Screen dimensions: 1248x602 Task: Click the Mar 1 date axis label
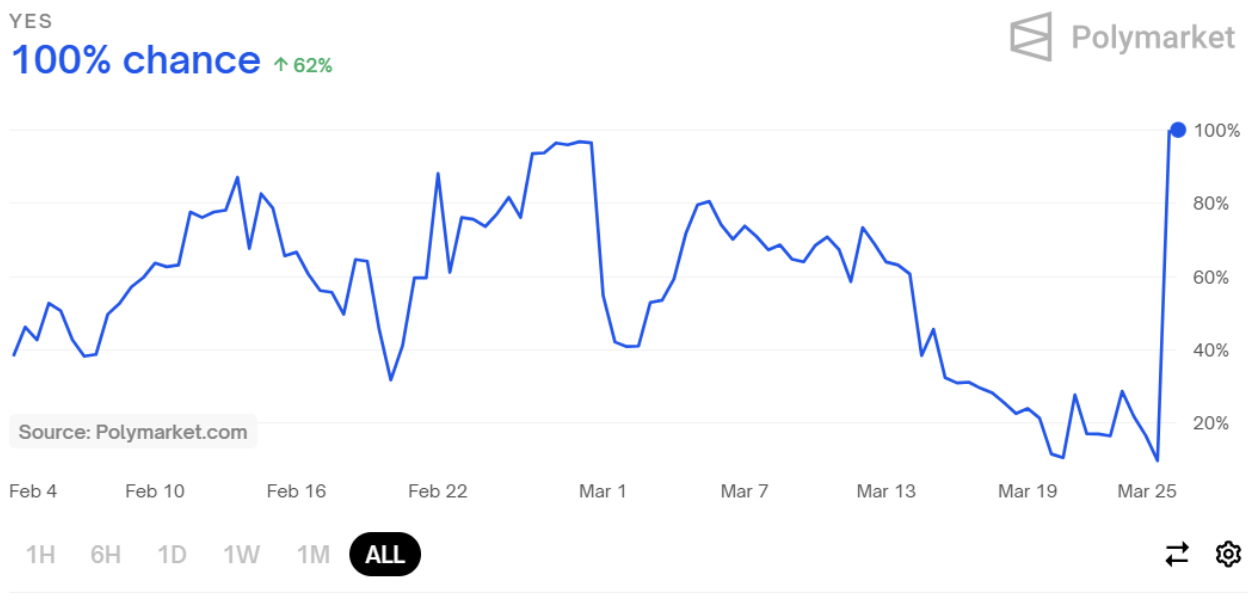(x=602, y=491)
